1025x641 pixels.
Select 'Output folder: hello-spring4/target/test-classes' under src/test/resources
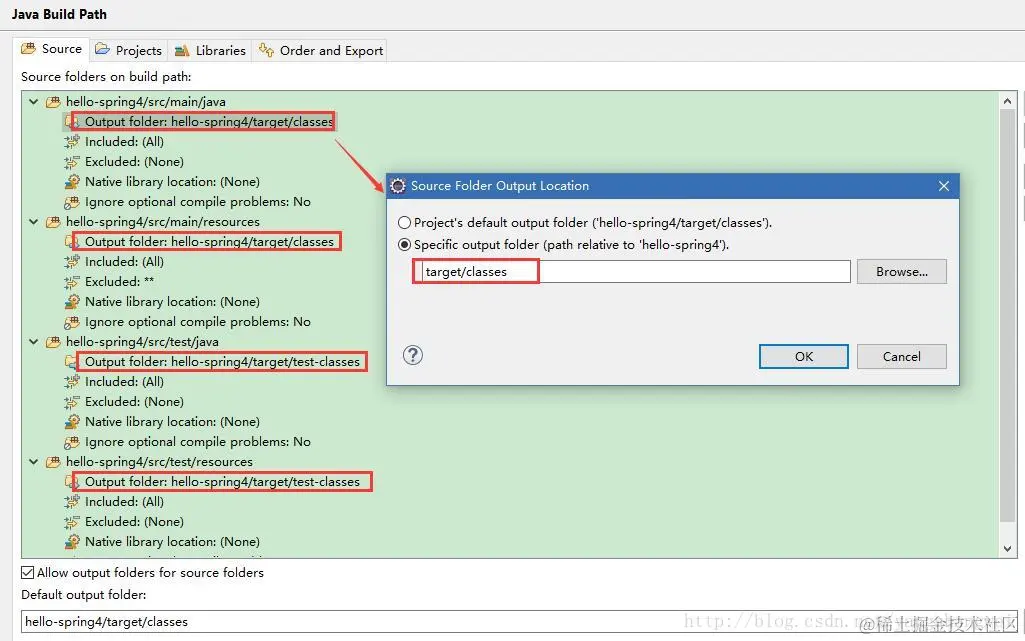click(222, 482)
